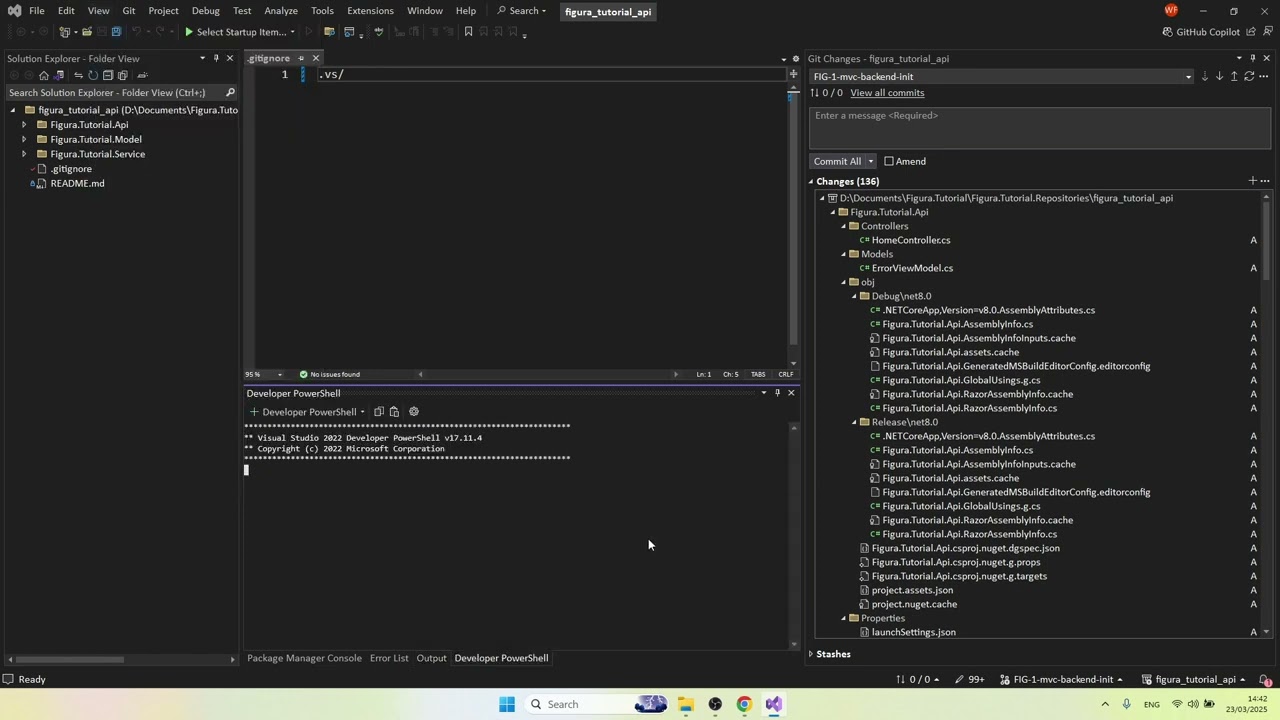Switch to Output tab
The width and height of the screenshot is (1280, 720).
click(431, 658)
